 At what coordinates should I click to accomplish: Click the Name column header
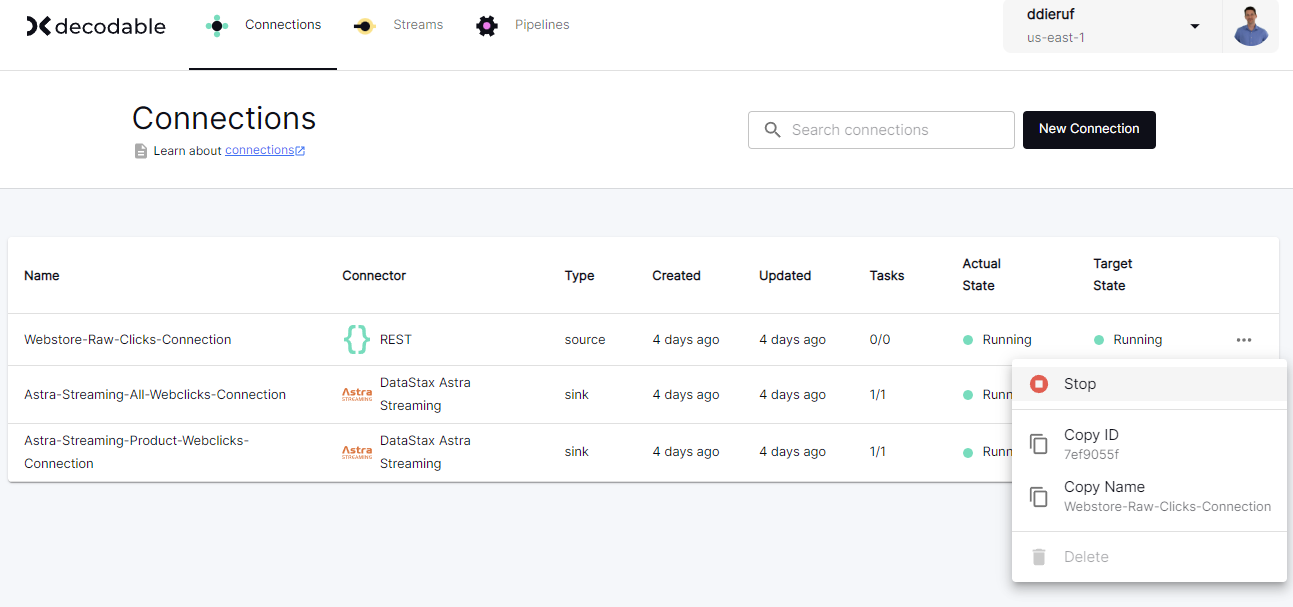point(41,276)
